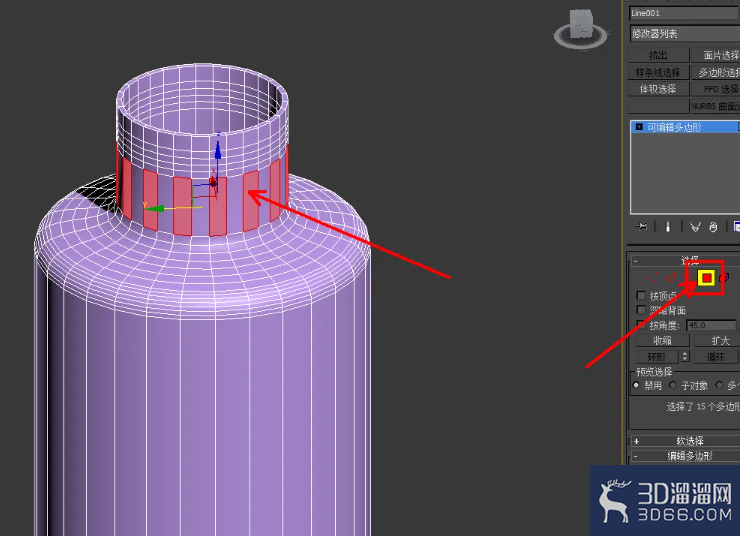Viewport: 740px width, 536px height.
Task: Collapse the 编辑多边形 rollout
Action: point(685,456)
